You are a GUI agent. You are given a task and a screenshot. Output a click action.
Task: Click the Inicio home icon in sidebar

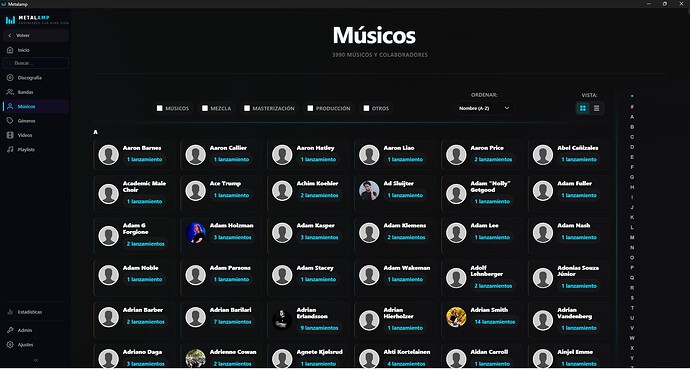coord(10,50)
